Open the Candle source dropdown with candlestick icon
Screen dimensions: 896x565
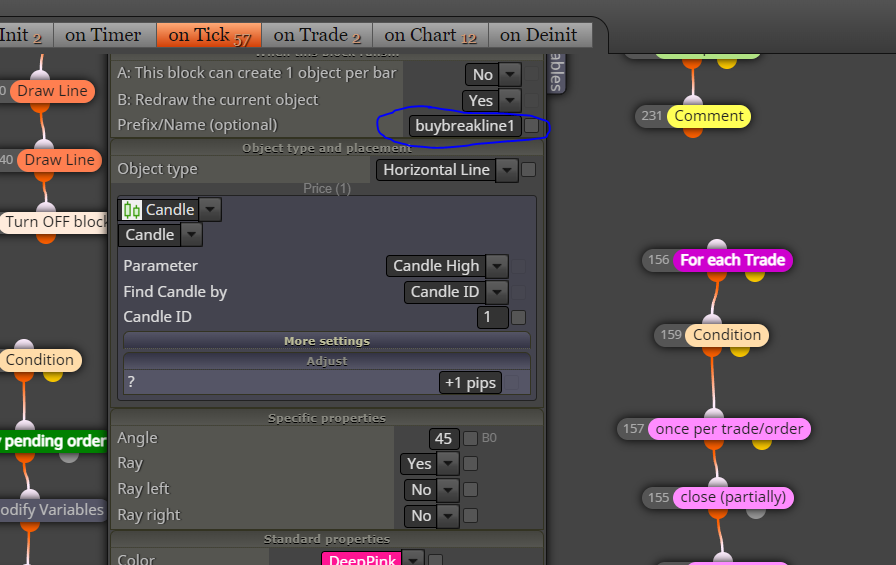(x=210, y=210)
